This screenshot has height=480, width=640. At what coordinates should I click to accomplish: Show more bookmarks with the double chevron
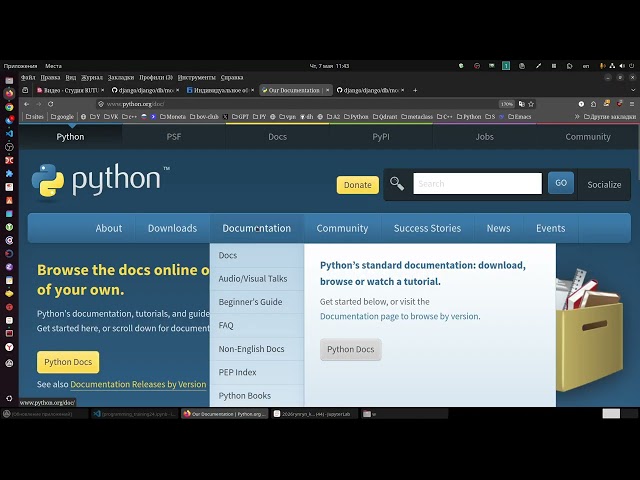(x=577, y=117)
